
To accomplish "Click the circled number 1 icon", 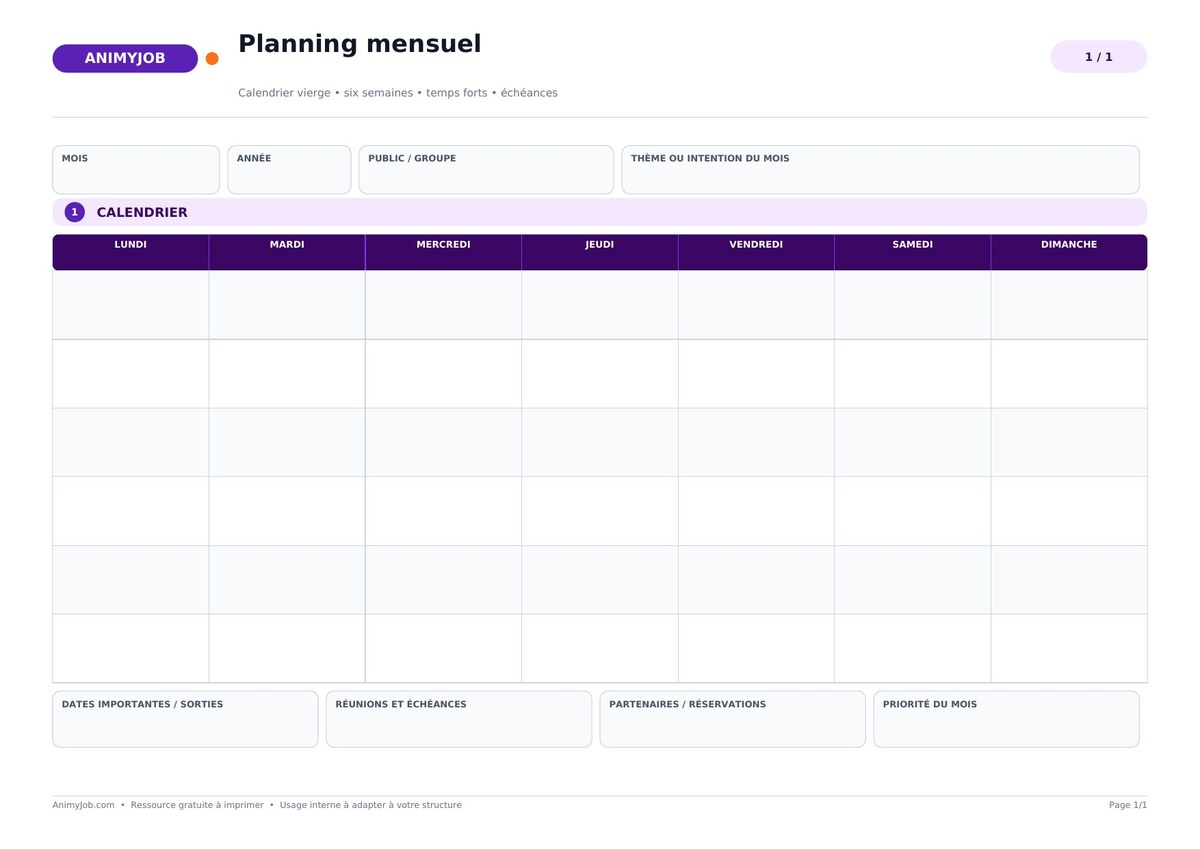I will pyautogui.click(x=75, y=212).
